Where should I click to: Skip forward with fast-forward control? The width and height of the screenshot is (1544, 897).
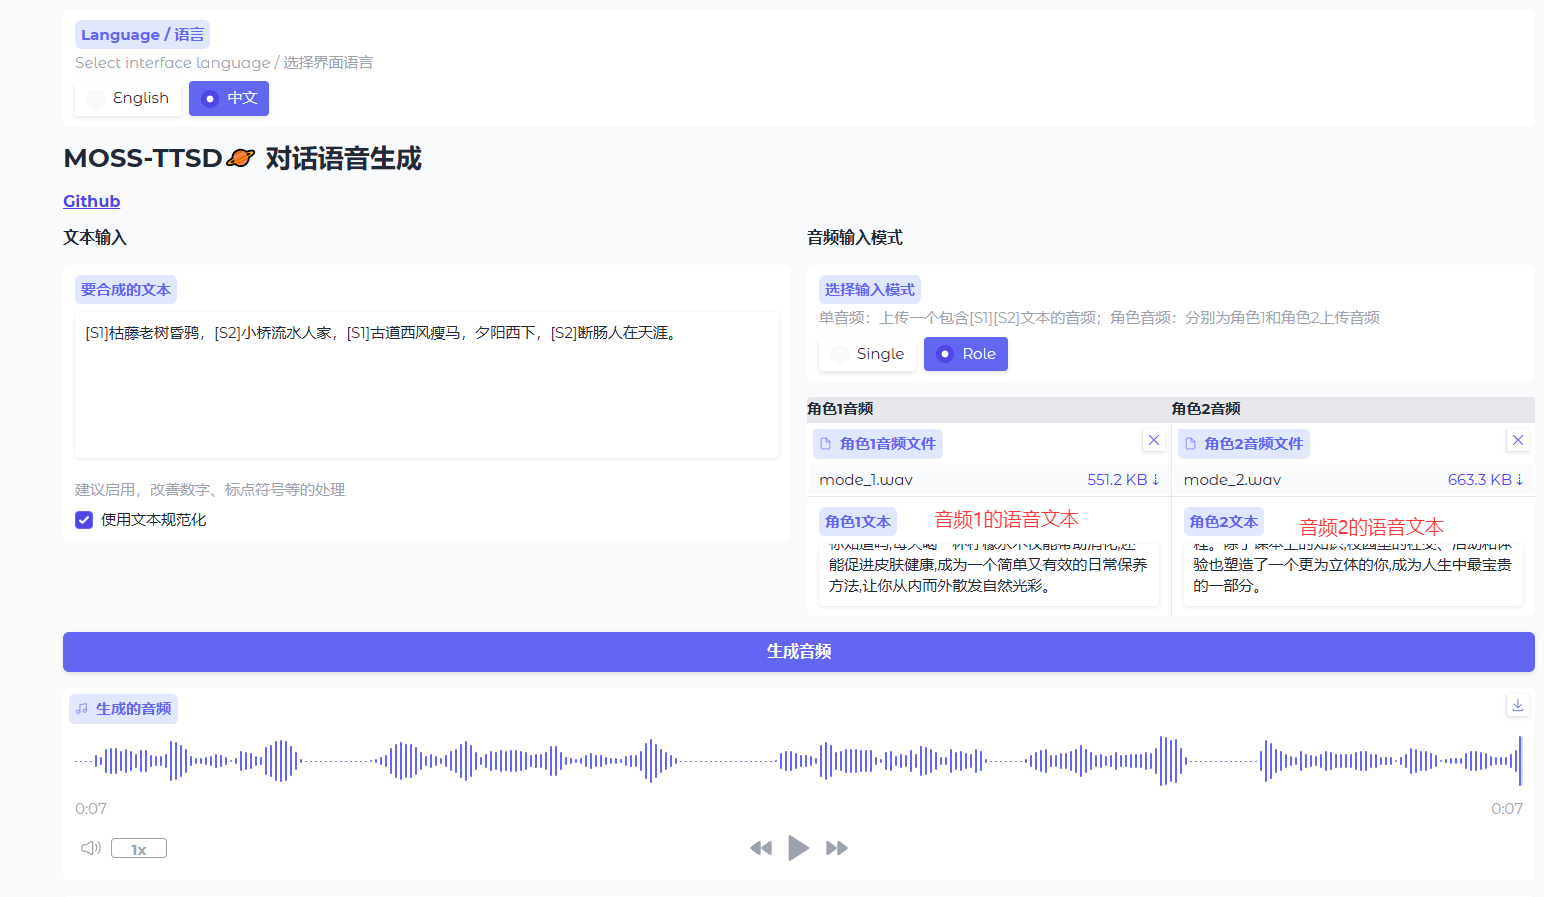837,847
